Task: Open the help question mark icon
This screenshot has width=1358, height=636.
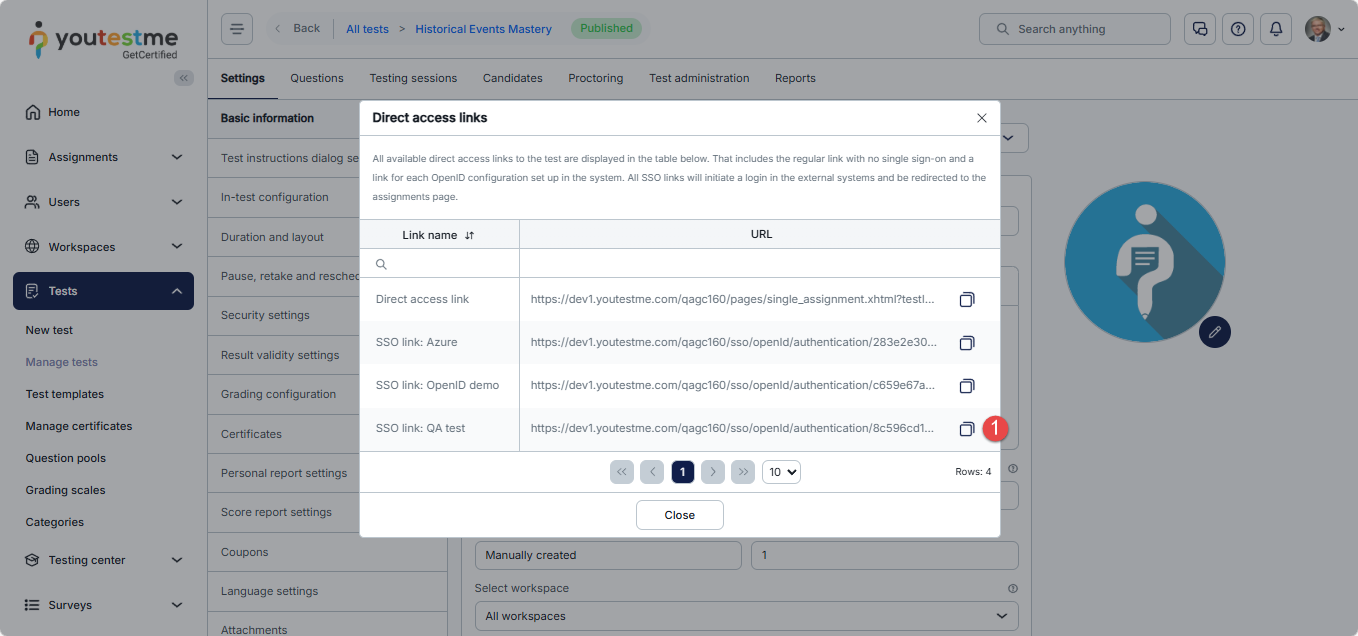Action: (x=1237, y=29)
